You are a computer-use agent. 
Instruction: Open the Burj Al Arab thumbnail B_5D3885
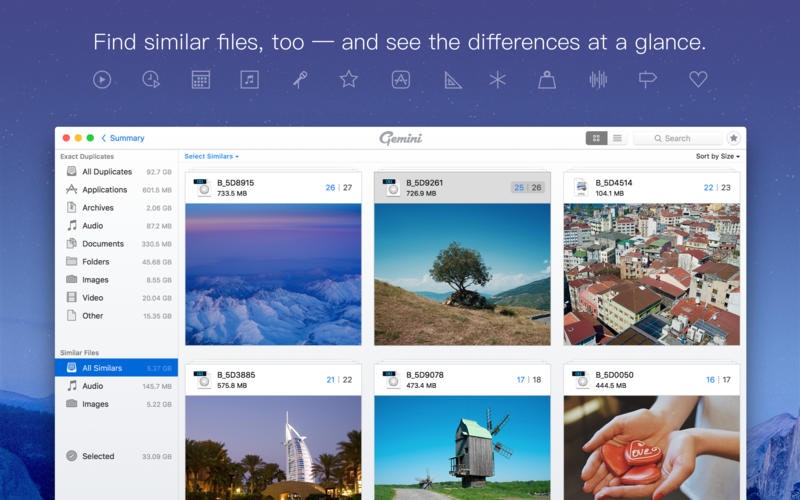273,448
